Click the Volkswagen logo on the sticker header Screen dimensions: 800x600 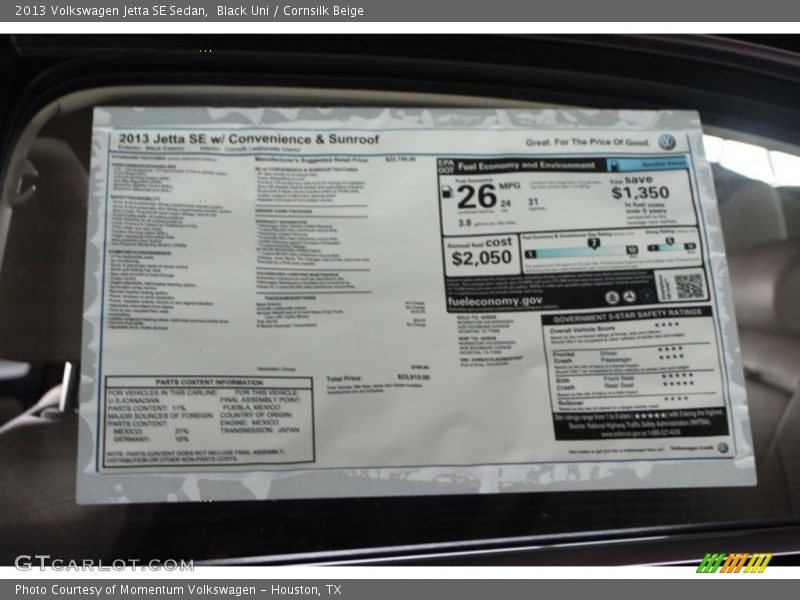(x=666, y=142)
